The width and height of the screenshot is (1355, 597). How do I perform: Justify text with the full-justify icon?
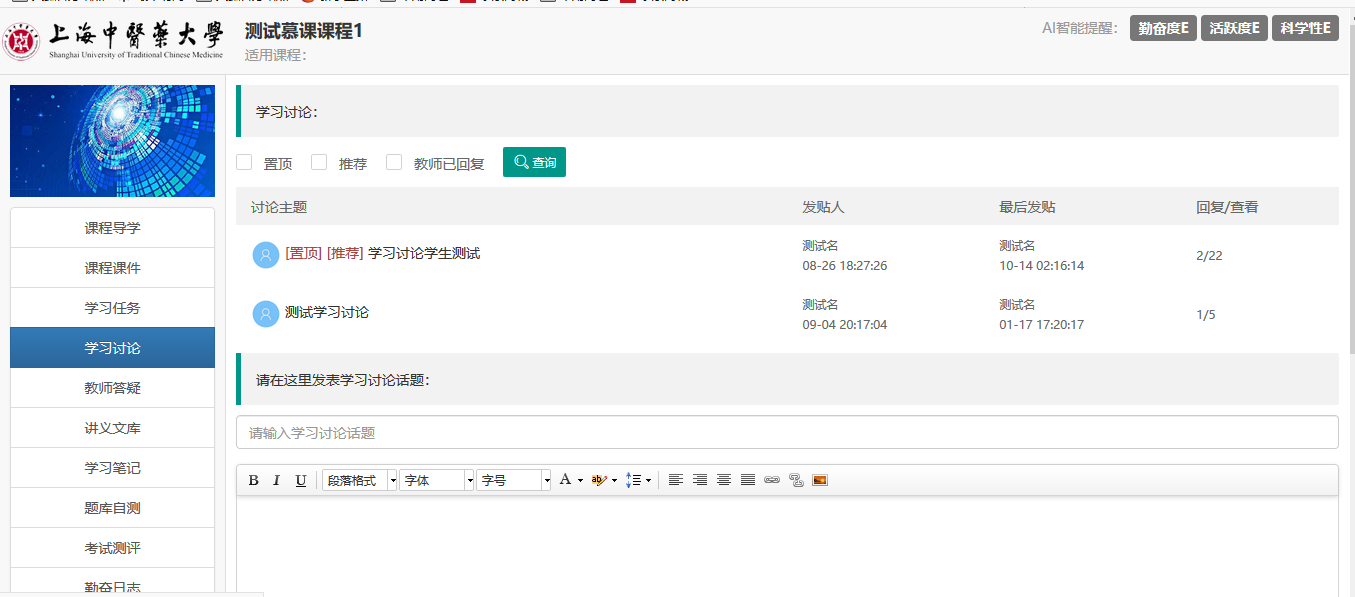(x=748, y=480)
